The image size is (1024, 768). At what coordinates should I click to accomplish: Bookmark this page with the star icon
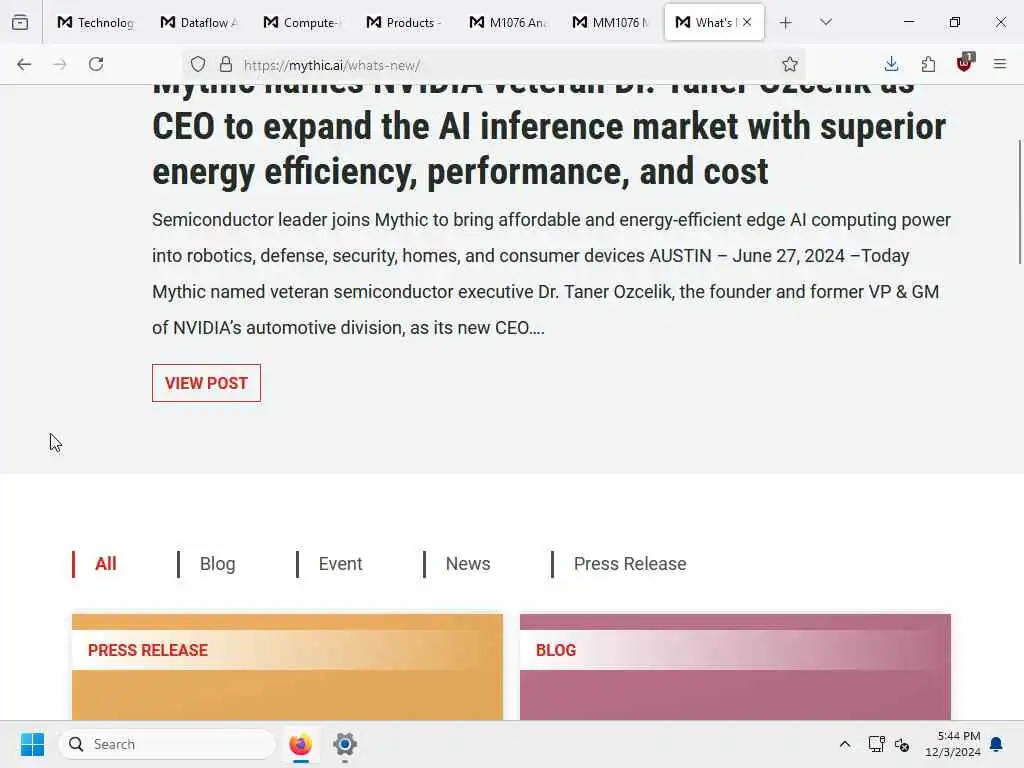790,64
